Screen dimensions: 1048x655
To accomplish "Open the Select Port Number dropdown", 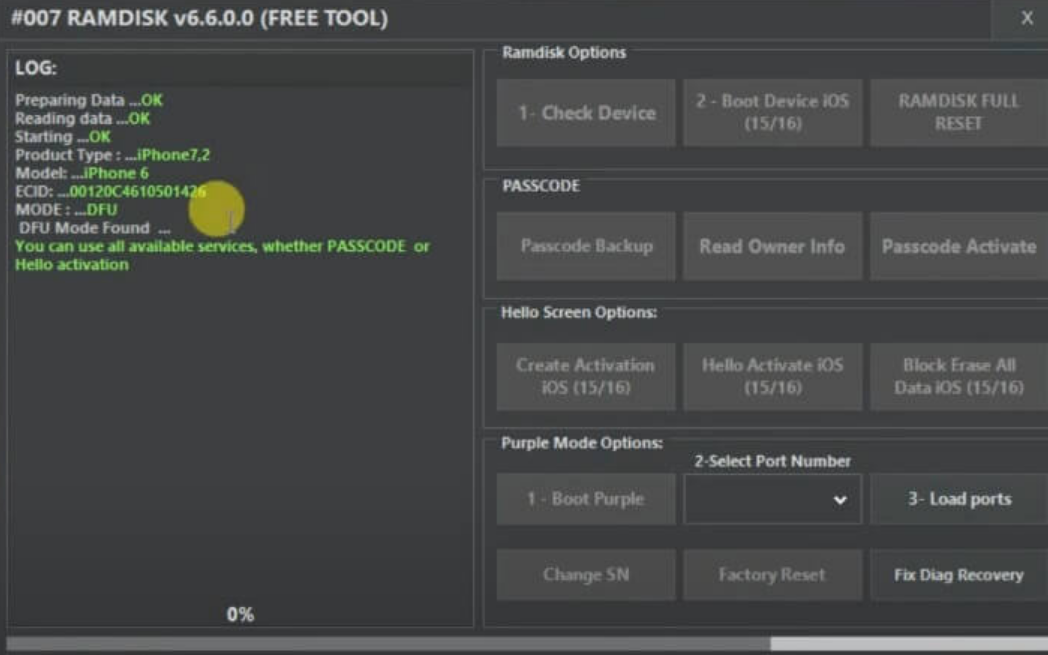I will coord(770,498).
